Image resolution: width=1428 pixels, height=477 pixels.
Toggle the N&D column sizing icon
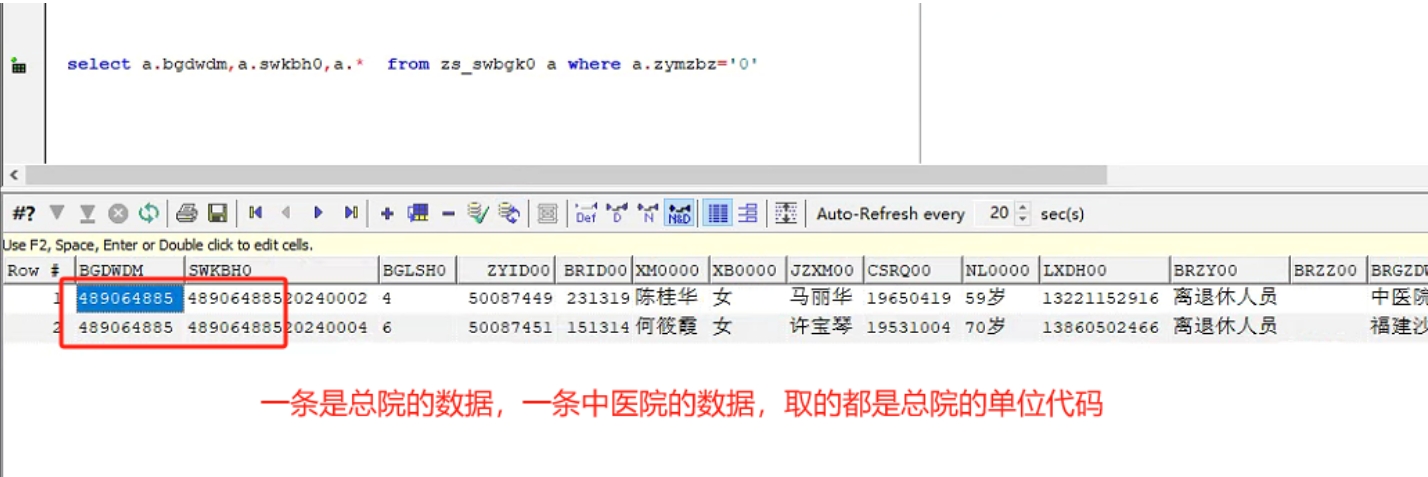point(680,213)
